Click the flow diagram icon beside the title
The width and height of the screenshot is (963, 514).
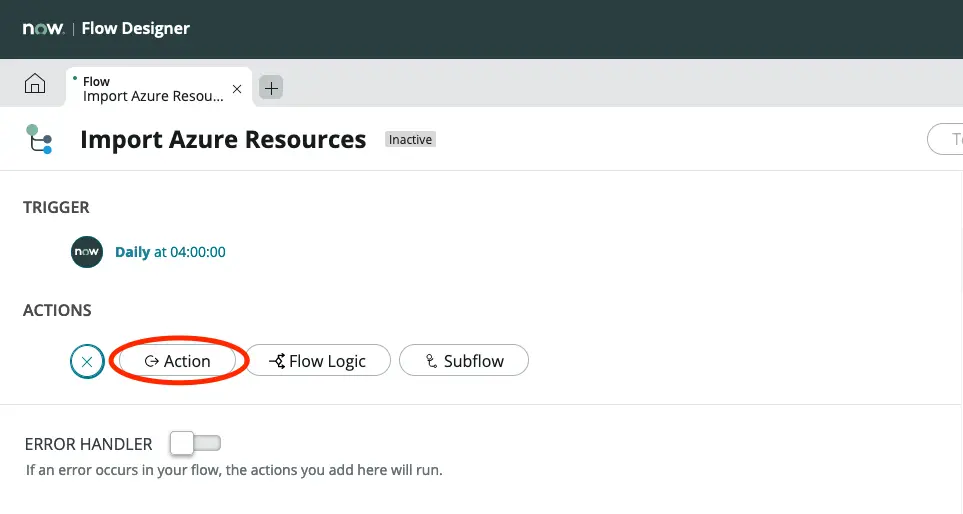click(39, 140)
